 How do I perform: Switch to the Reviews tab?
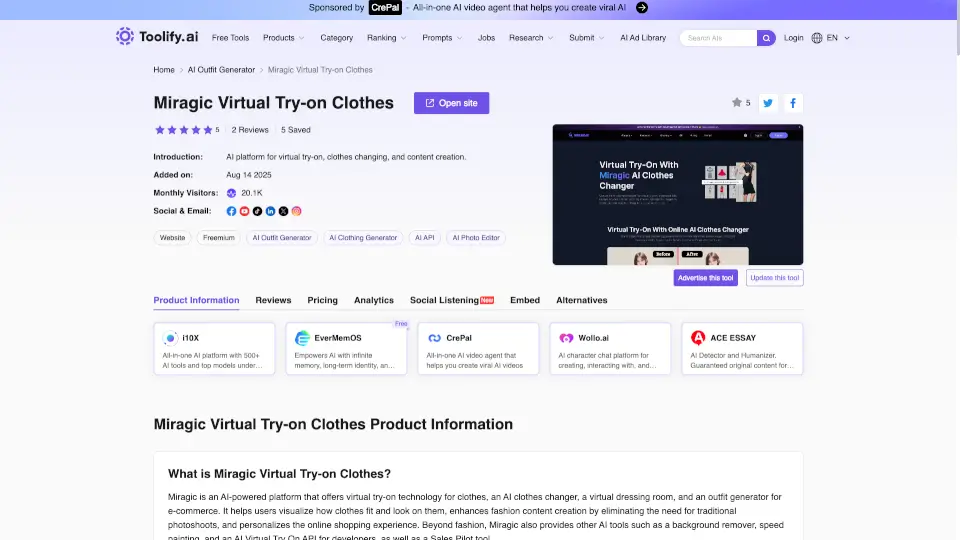273,300
